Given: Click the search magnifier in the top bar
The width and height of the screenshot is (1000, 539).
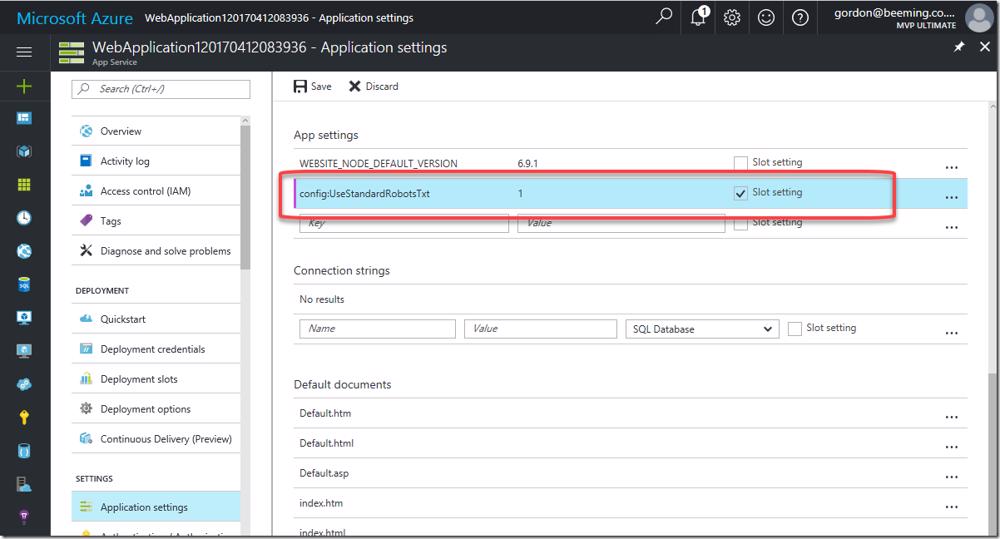Looking at the screenshot, I should coord(664,16).
